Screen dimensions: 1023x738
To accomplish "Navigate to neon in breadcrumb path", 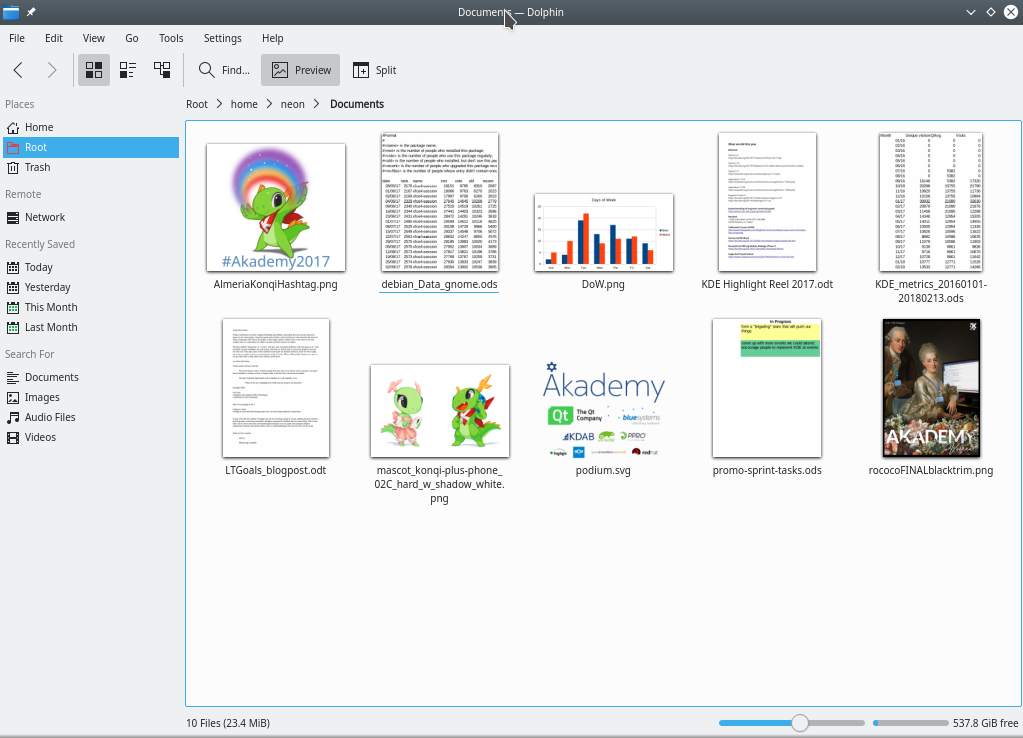I will point(293,104).
